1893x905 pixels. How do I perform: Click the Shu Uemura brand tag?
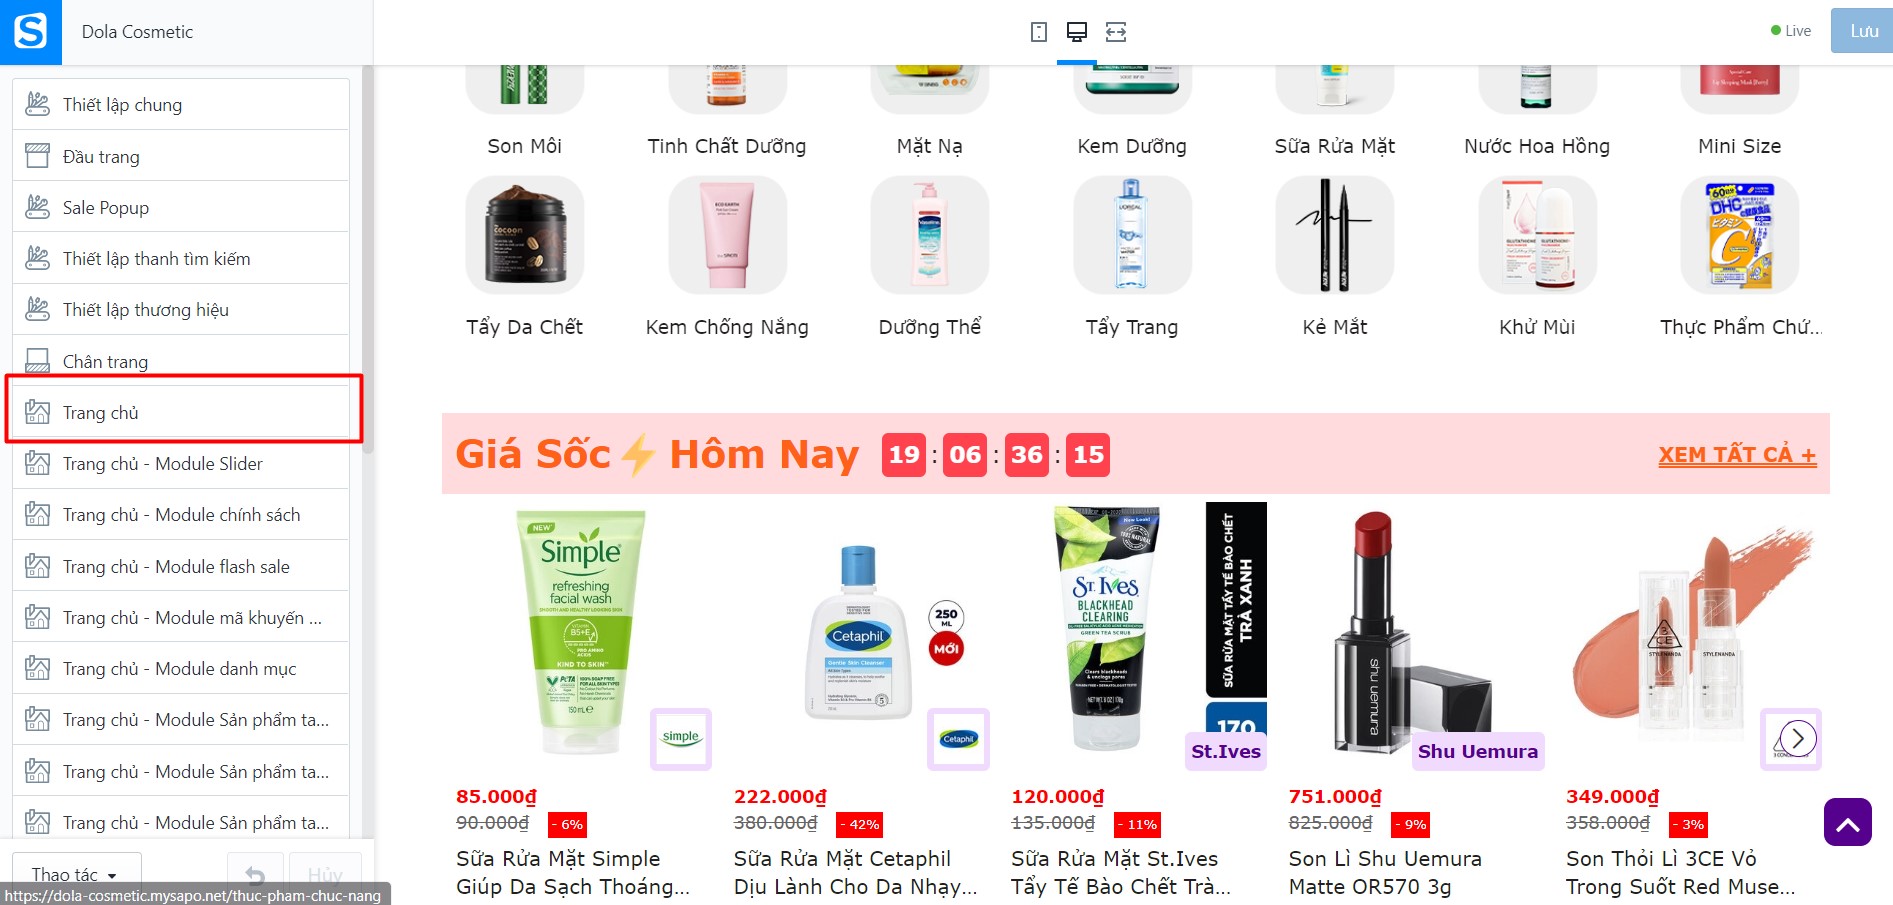click(x=1478, y=751)
